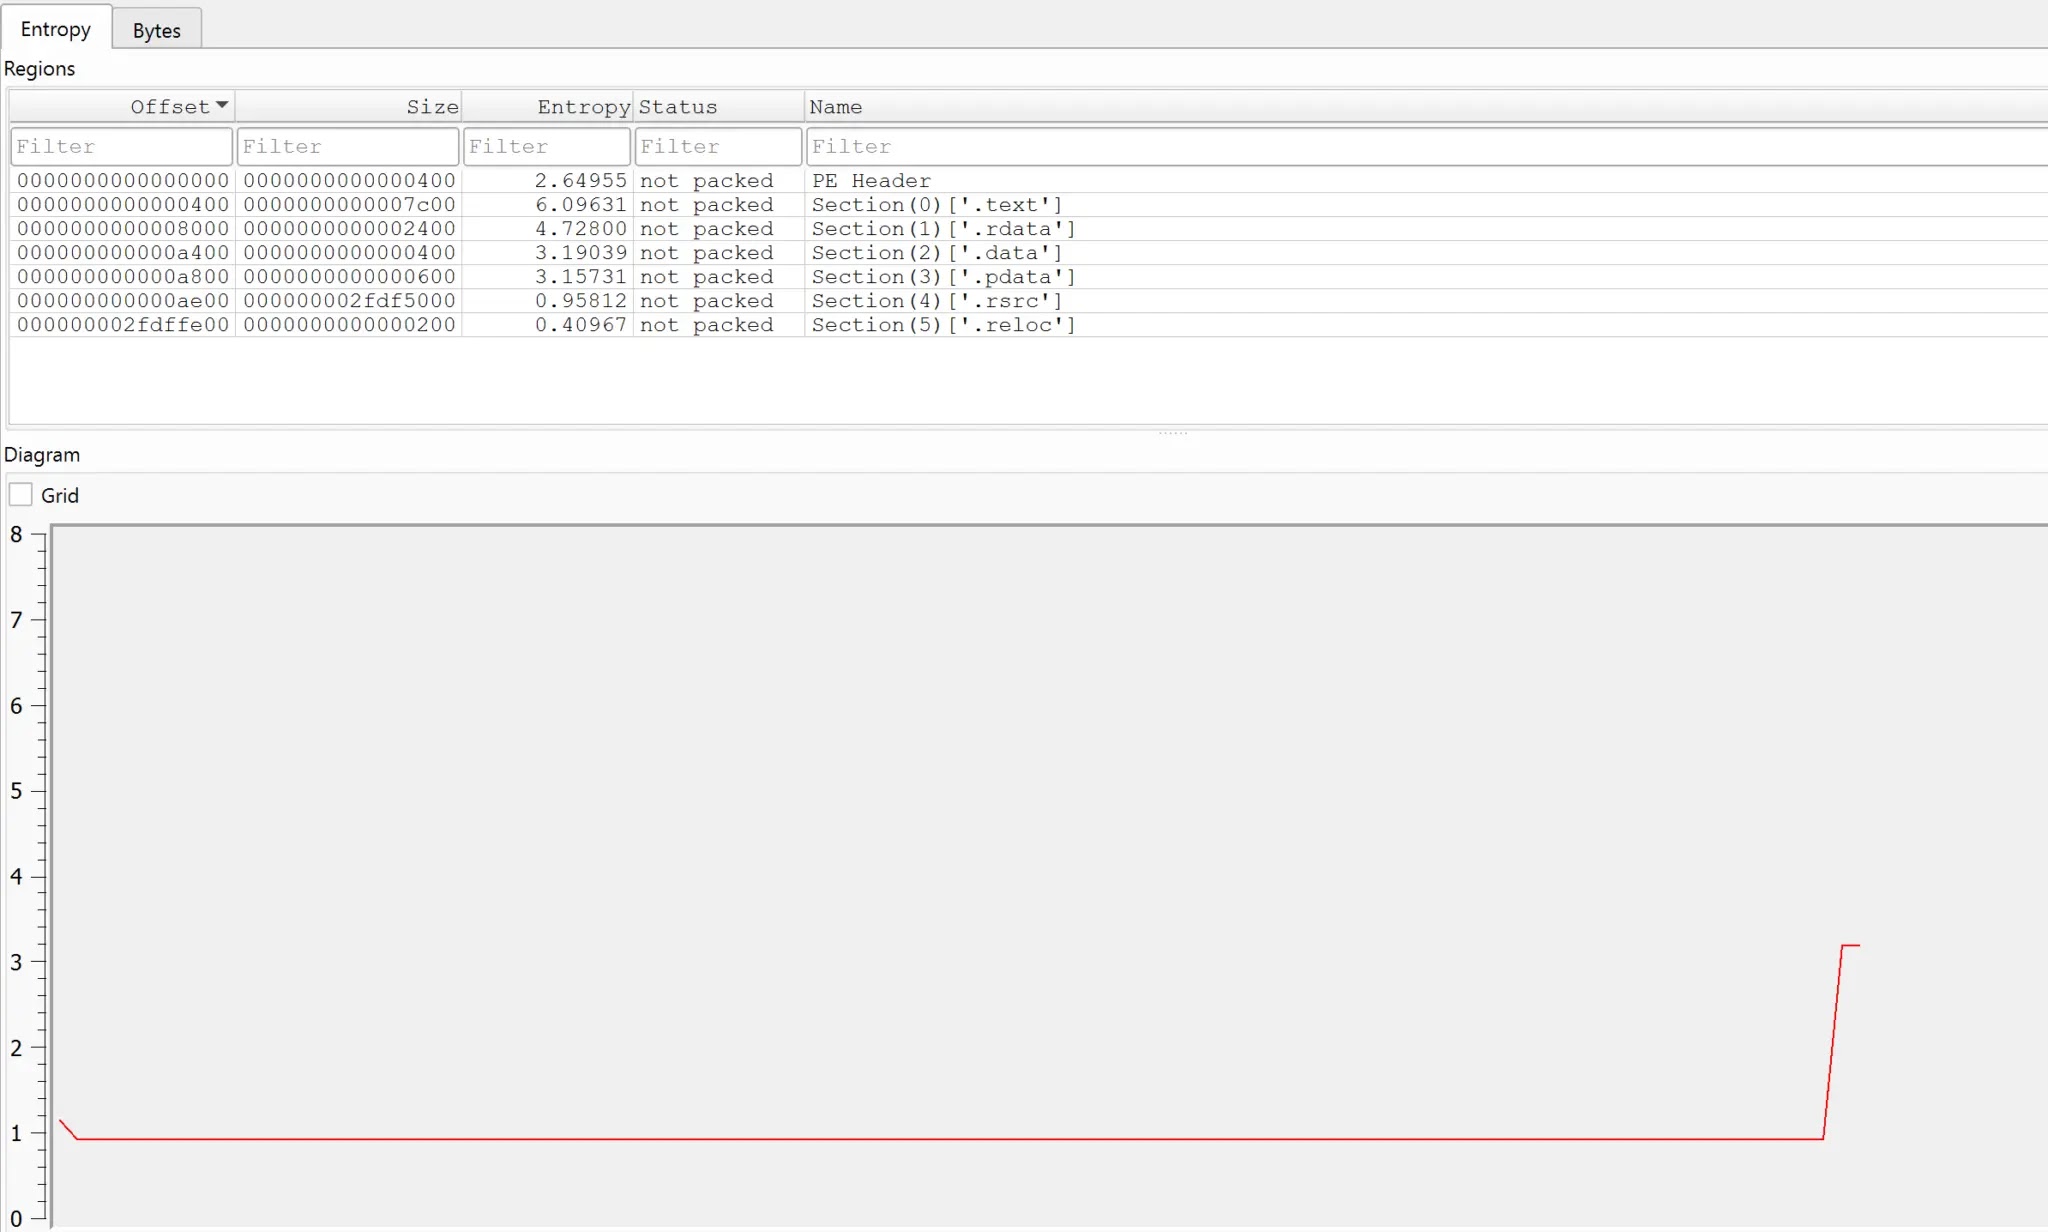
Task: Sort by the Offset column header
Action: coord(122,107)
